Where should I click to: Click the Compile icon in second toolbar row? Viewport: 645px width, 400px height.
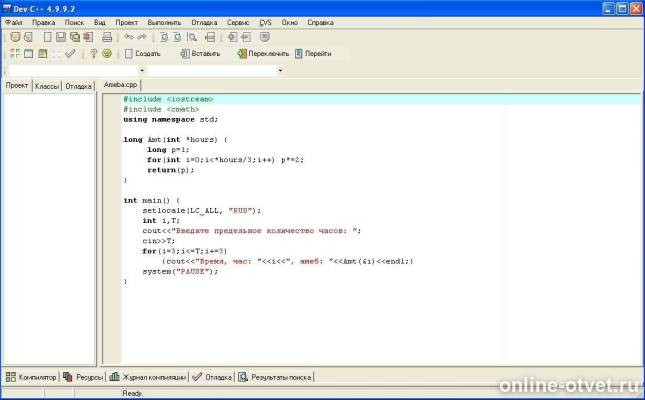13,54
